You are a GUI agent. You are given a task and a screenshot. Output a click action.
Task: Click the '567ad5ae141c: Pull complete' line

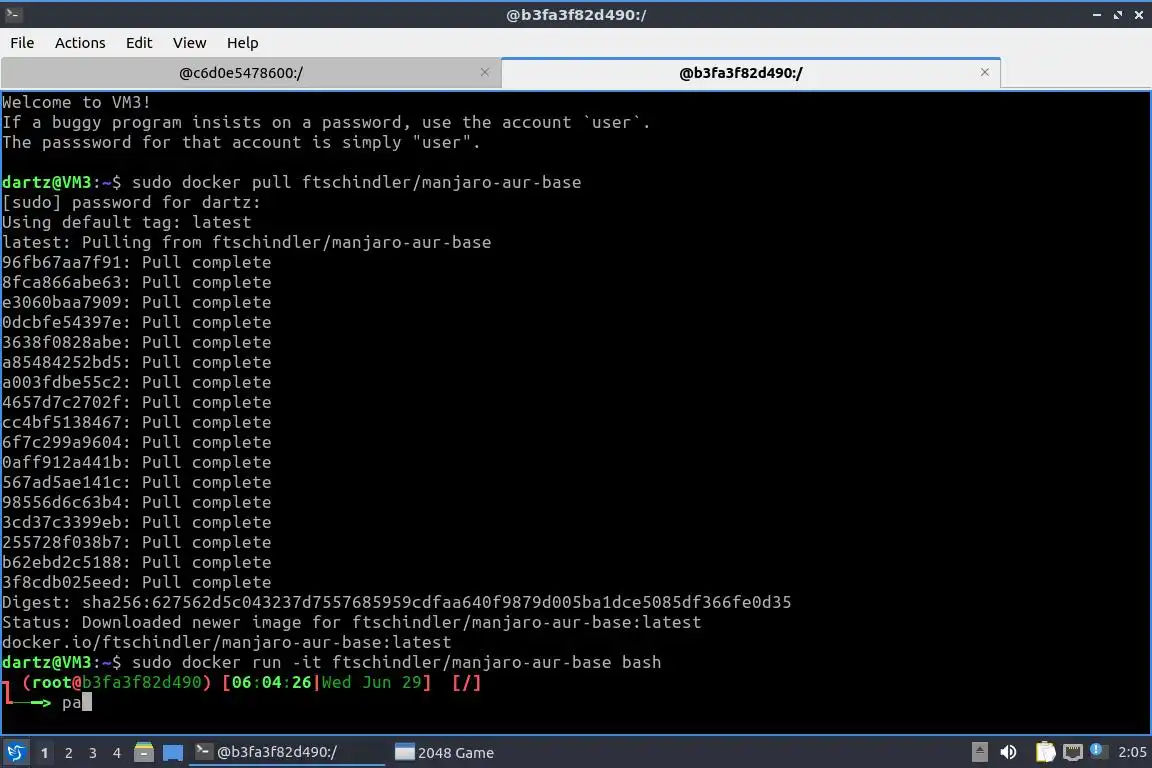pos(137,482)
